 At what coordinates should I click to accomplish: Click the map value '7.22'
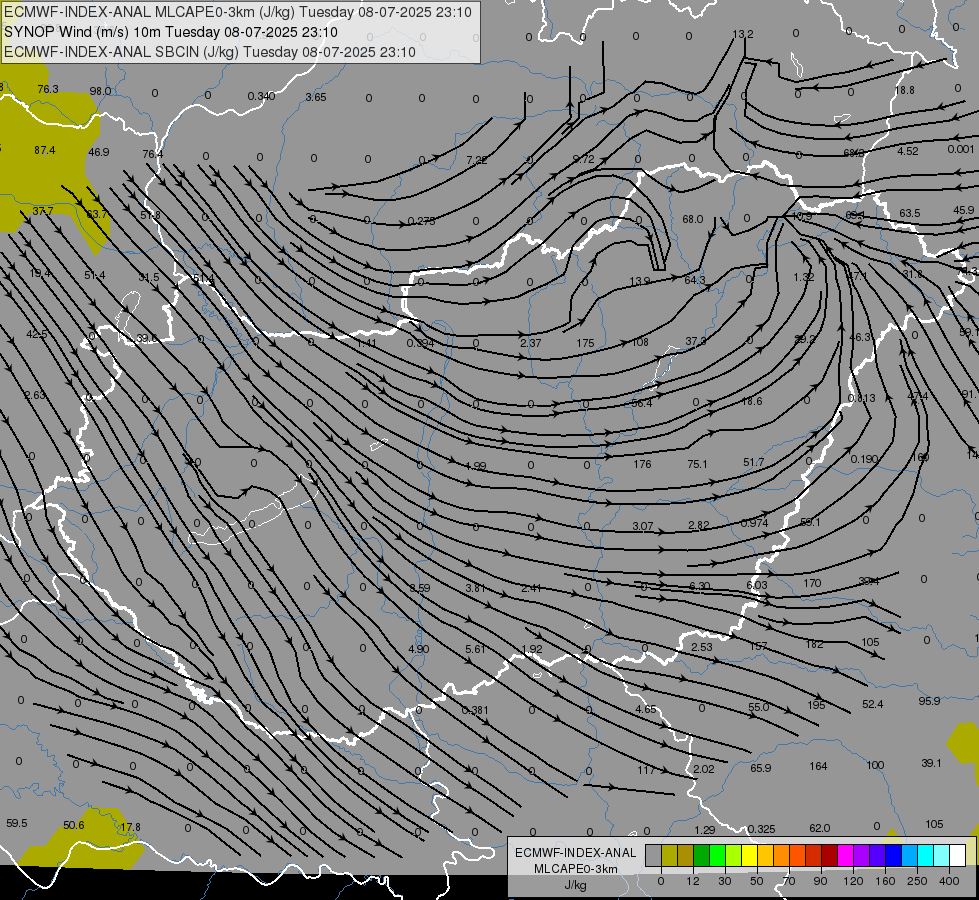pos(477,160)
